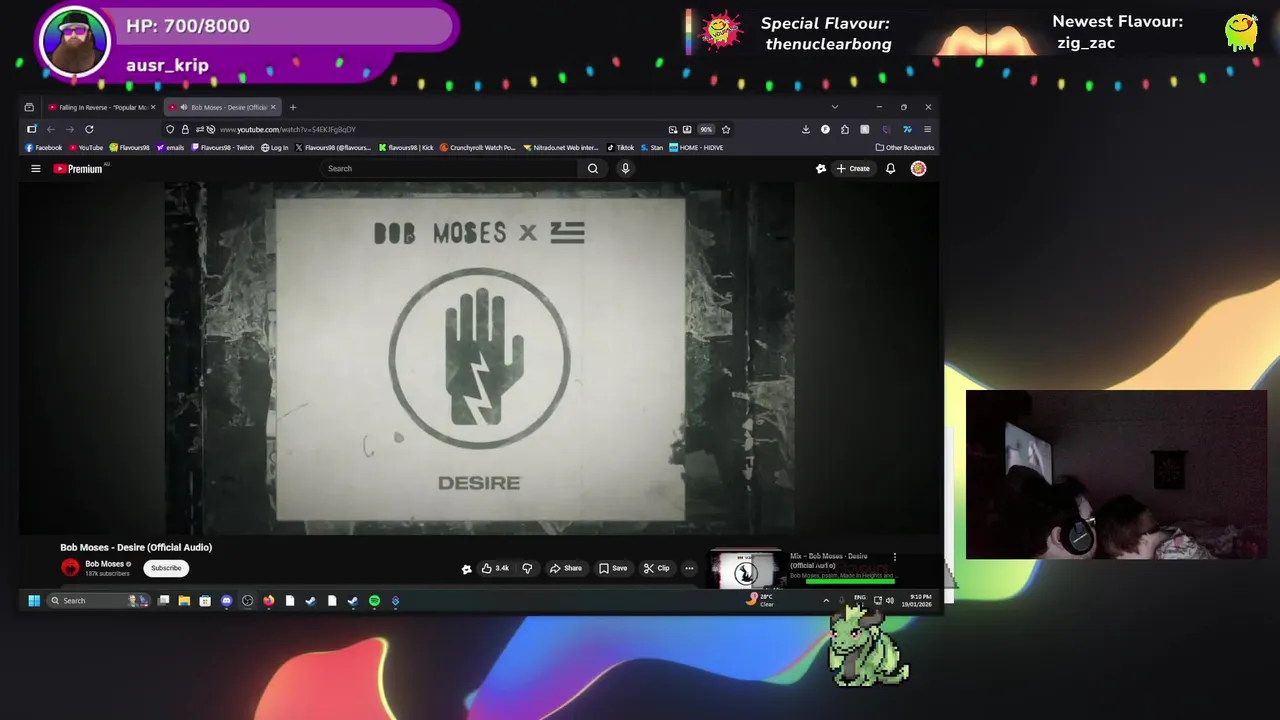Screen dimensions: 1280x720
Task: Open the taskbar clock and date
Action: (916, 601)
